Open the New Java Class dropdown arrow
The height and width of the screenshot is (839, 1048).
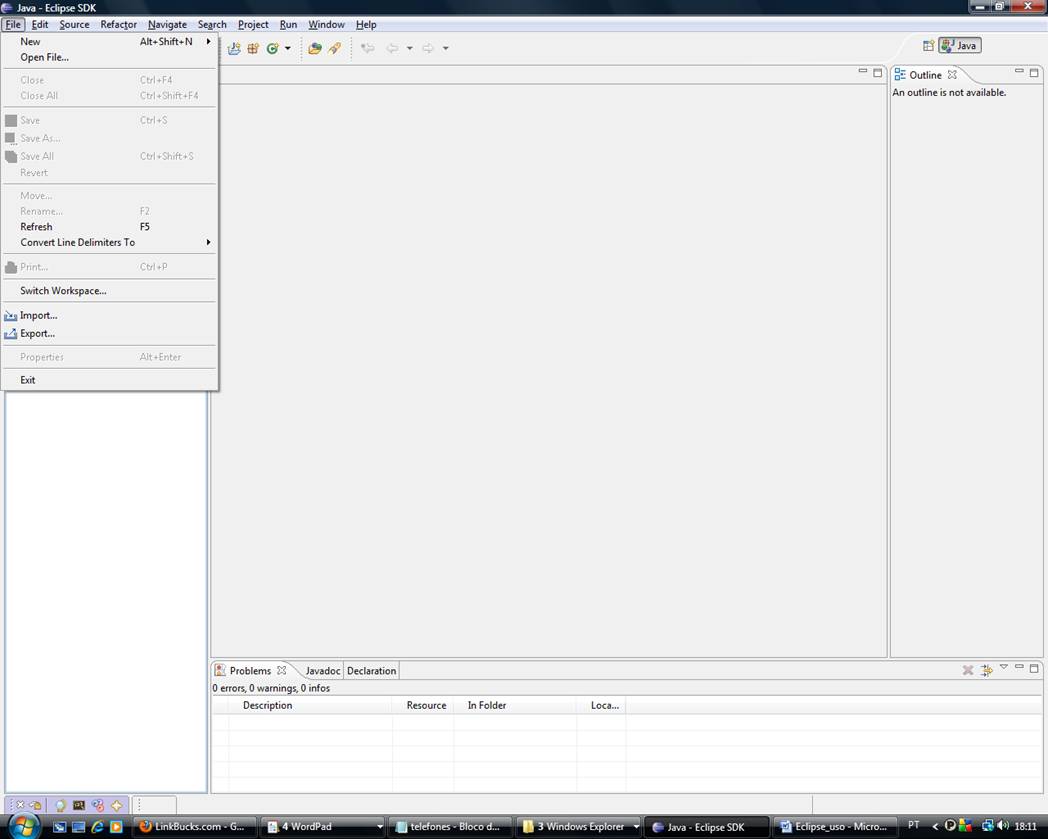(287, 48)
